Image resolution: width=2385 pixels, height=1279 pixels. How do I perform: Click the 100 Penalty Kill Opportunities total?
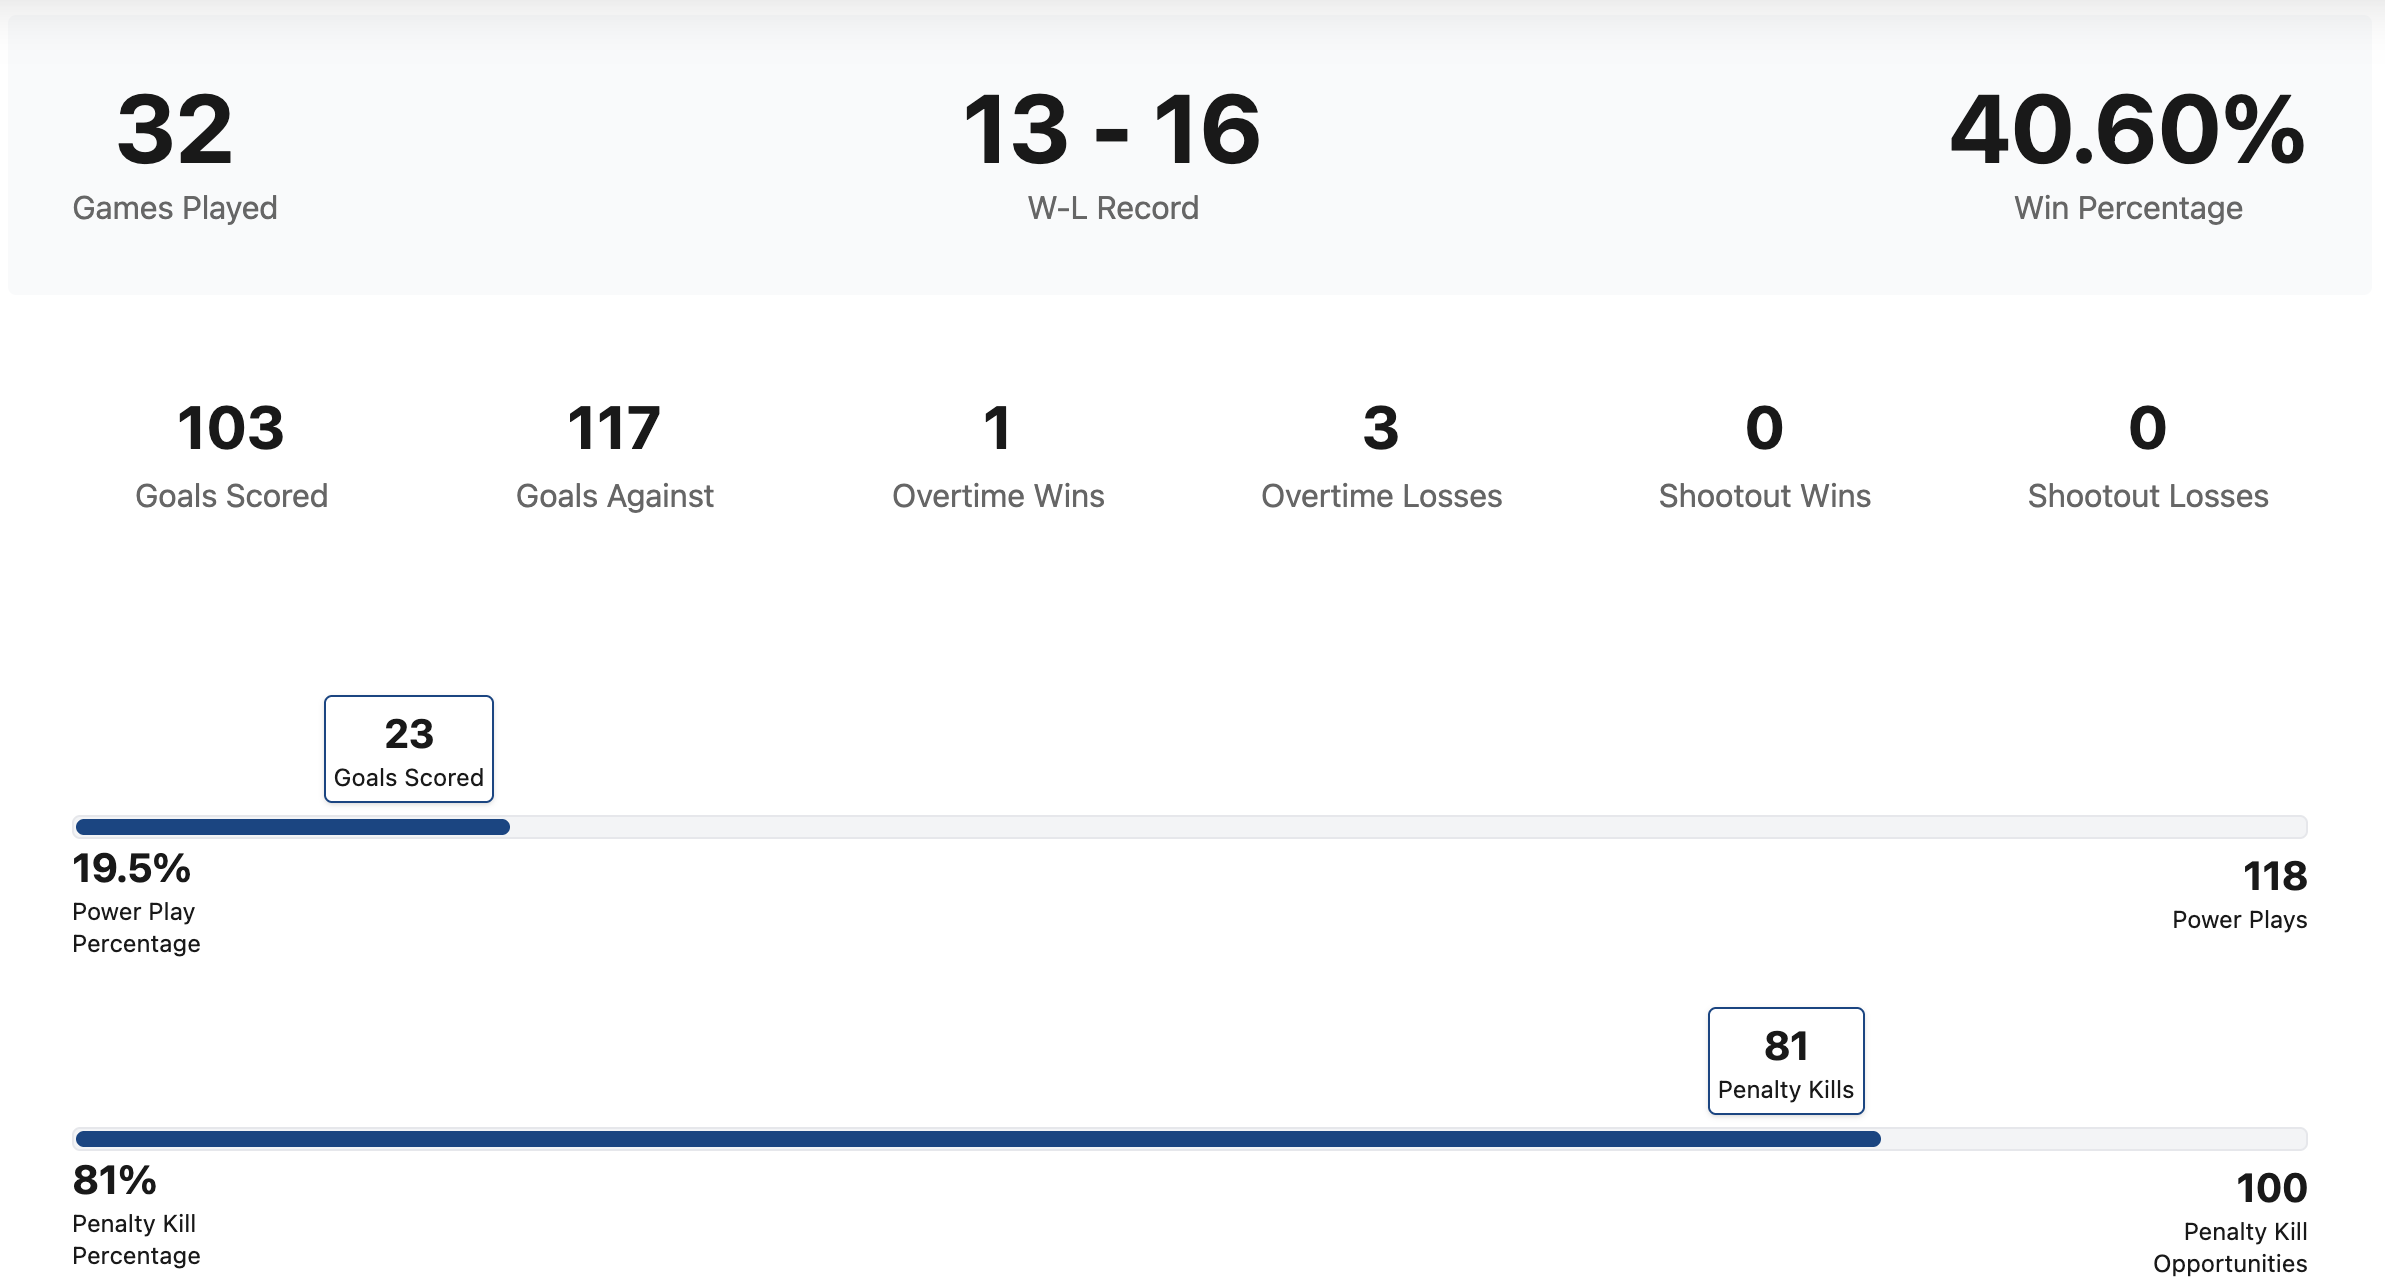click(2271, 1188)
